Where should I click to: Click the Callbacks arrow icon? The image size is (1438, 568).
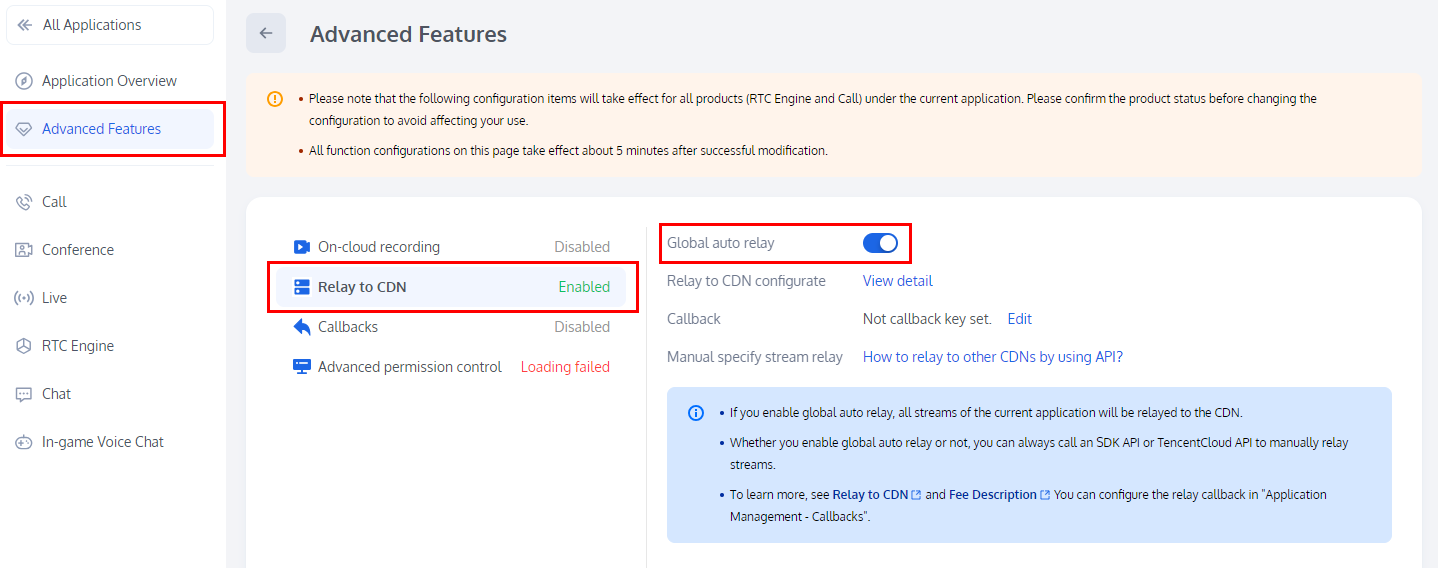tap(302, 327)
